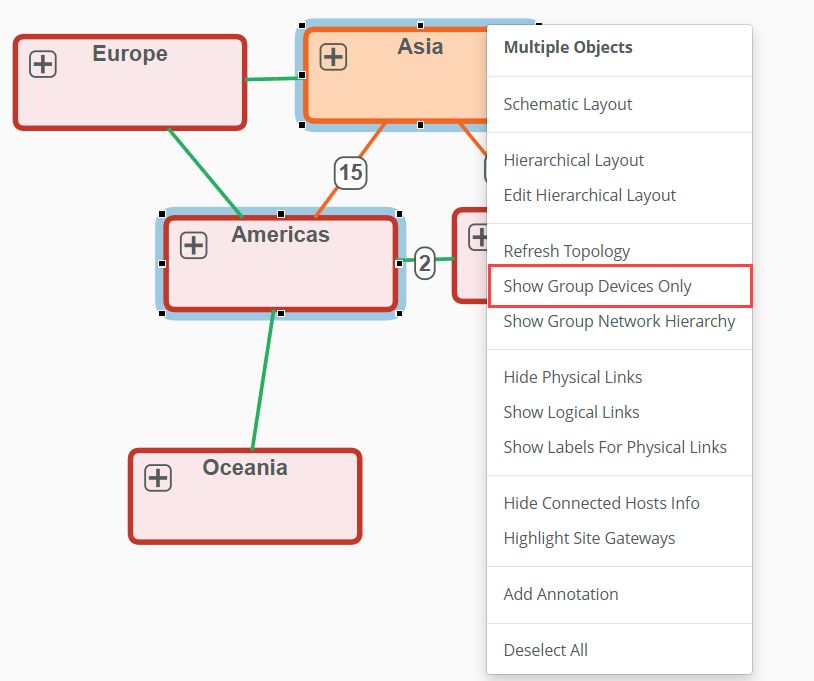Image resolution: width=814 pixels, height=681 pixels.
Task: Click Refresh Topology
Action: (566, 251)
